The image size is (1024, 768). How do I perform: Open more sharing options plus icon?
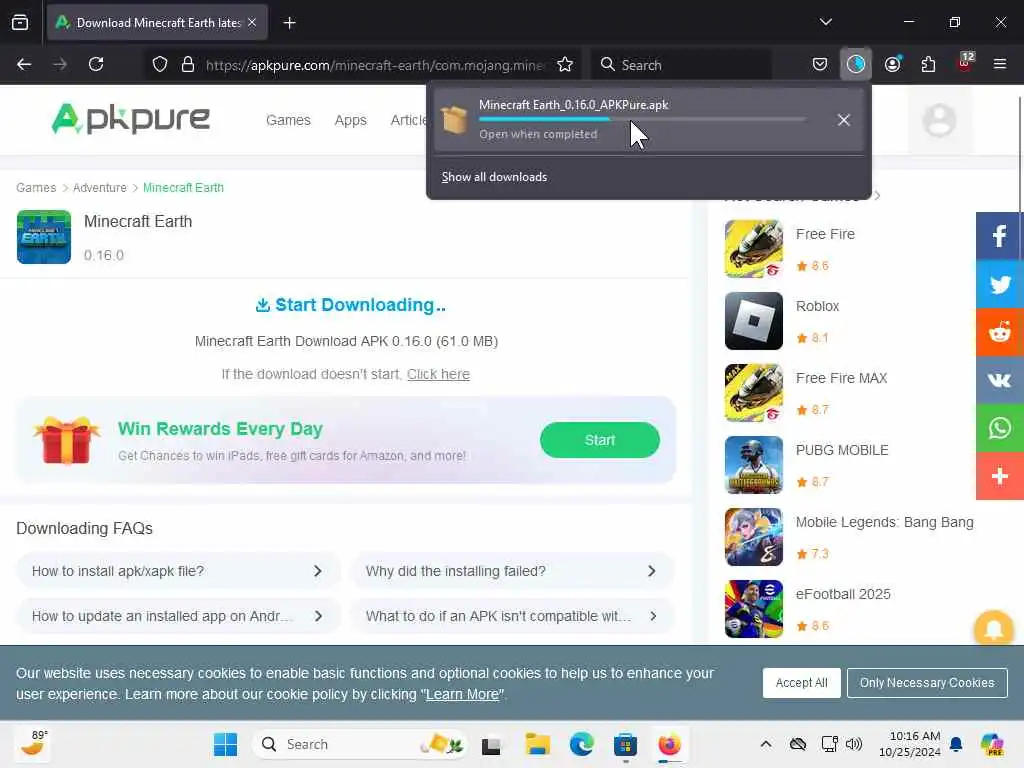[x=1000, y=476]
